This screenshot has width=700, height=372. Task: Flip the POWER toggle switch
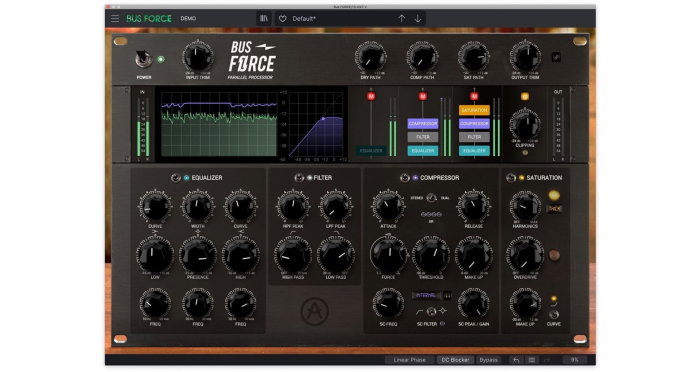coord(143,59)
